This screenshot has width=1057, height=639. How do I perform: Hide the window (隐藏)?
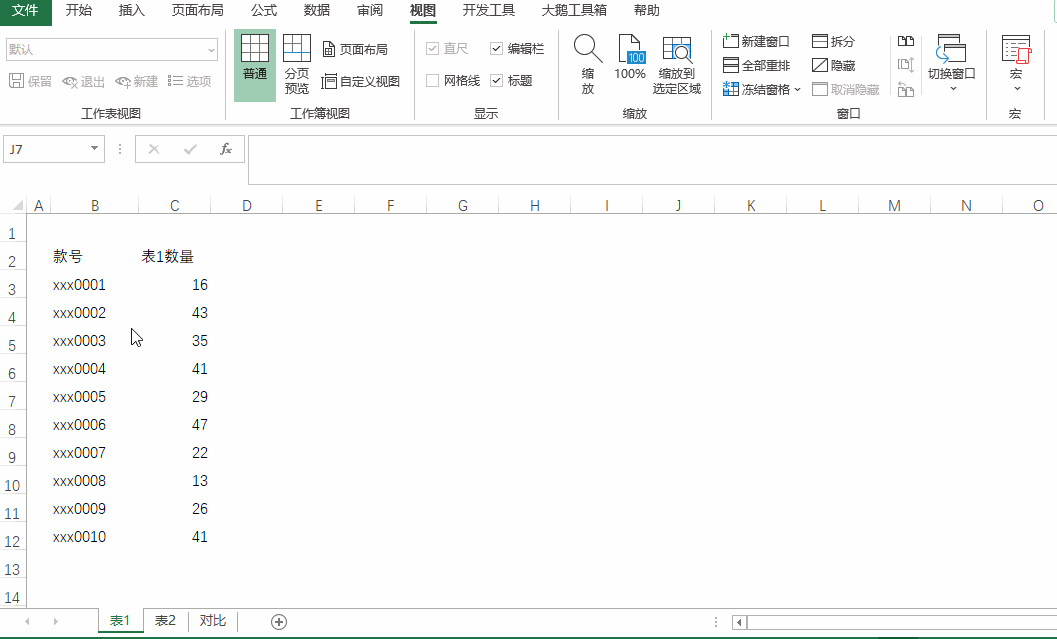833,65
